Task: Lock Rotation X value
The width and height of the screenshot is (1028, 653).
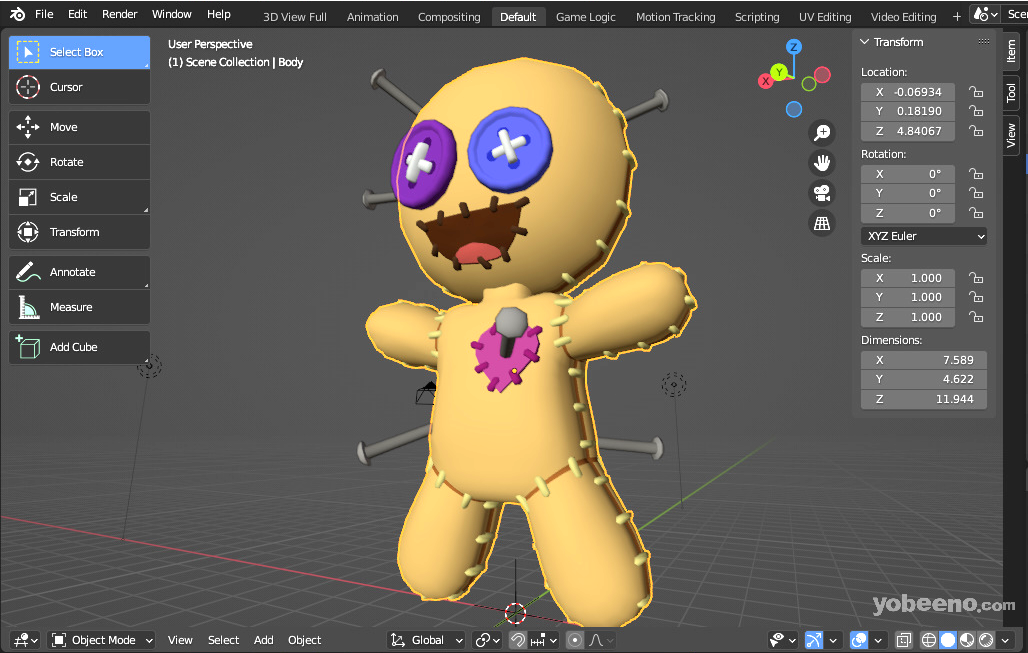Action: coord(976,174)
